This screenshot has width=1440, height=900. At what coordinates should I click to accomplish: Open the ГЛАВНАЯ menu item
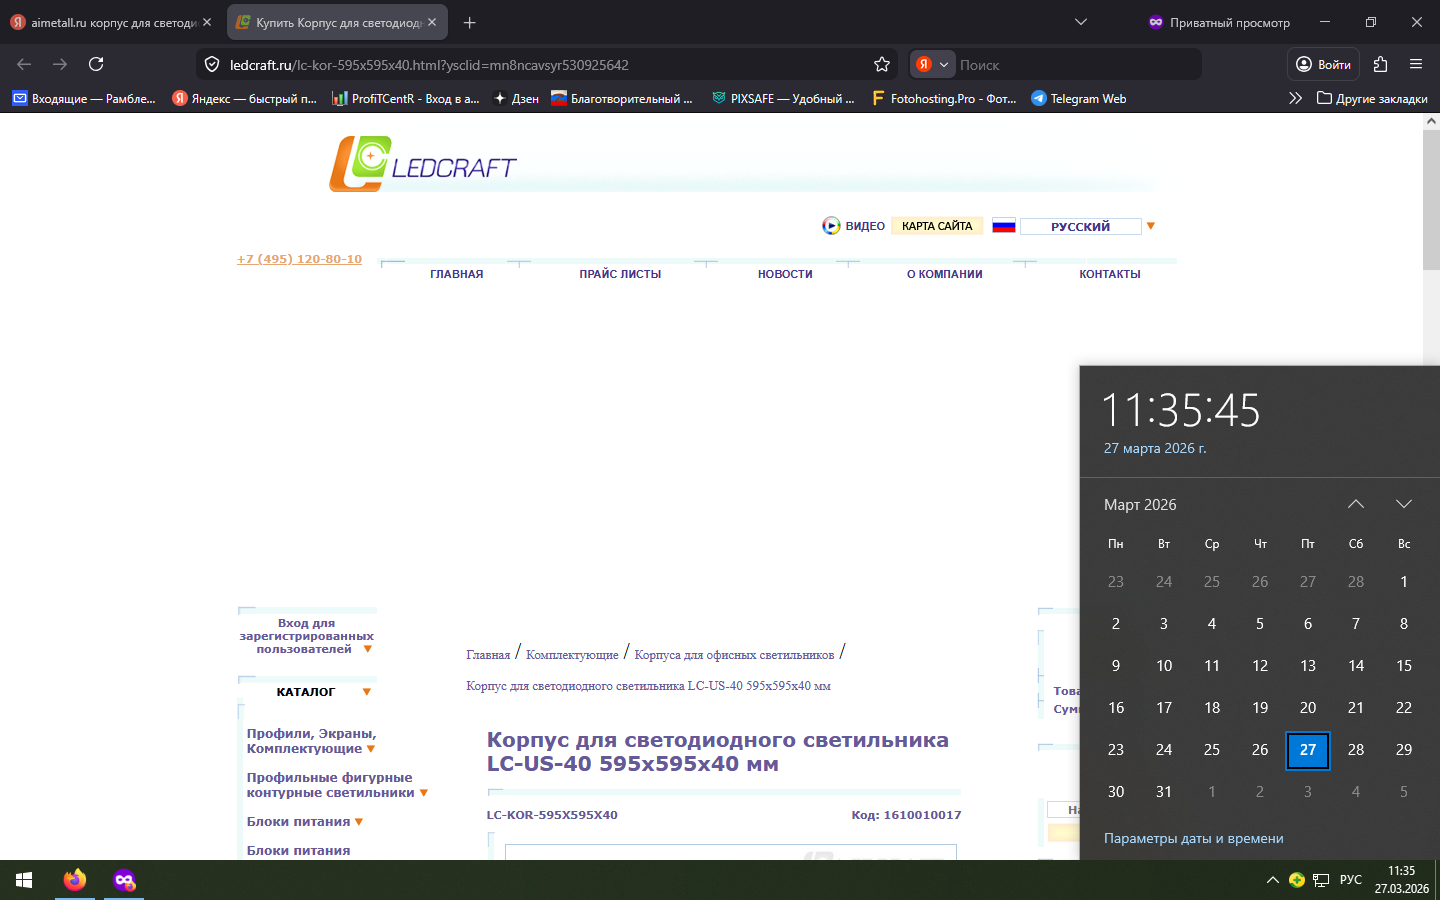(457, 274)
